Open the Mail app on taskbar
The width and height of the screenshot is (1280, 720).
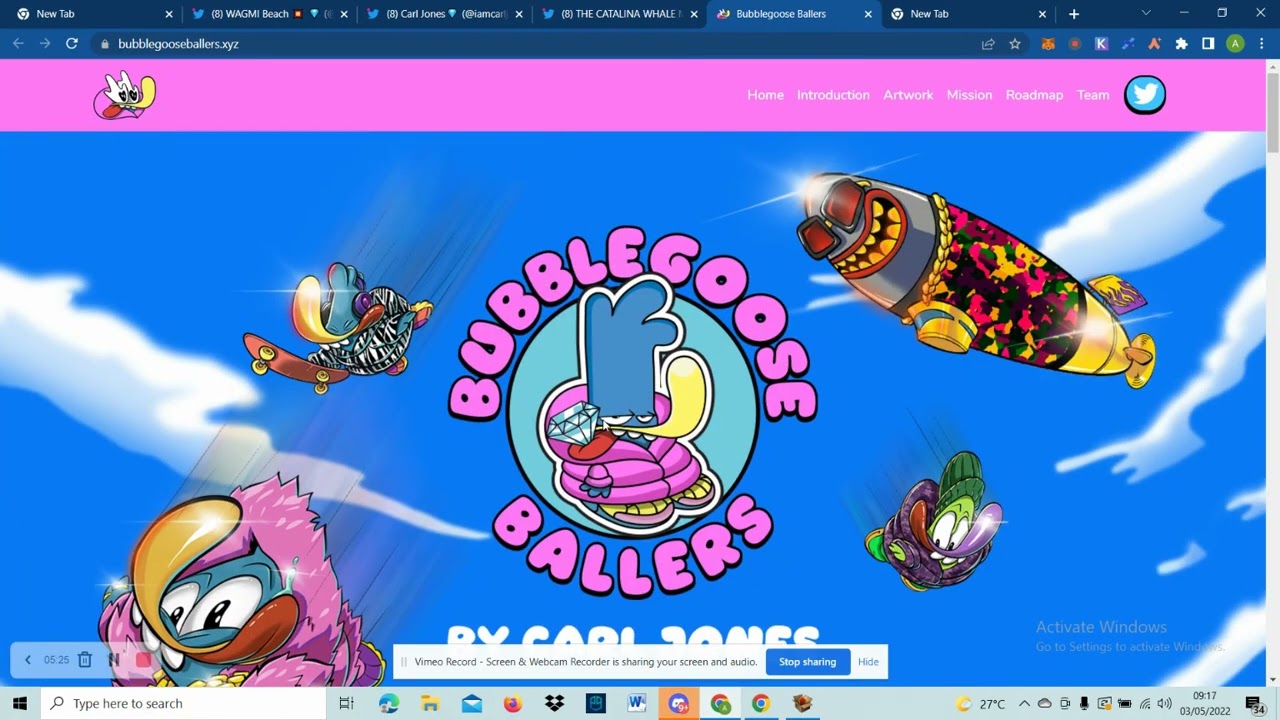(x=471, y=703)
